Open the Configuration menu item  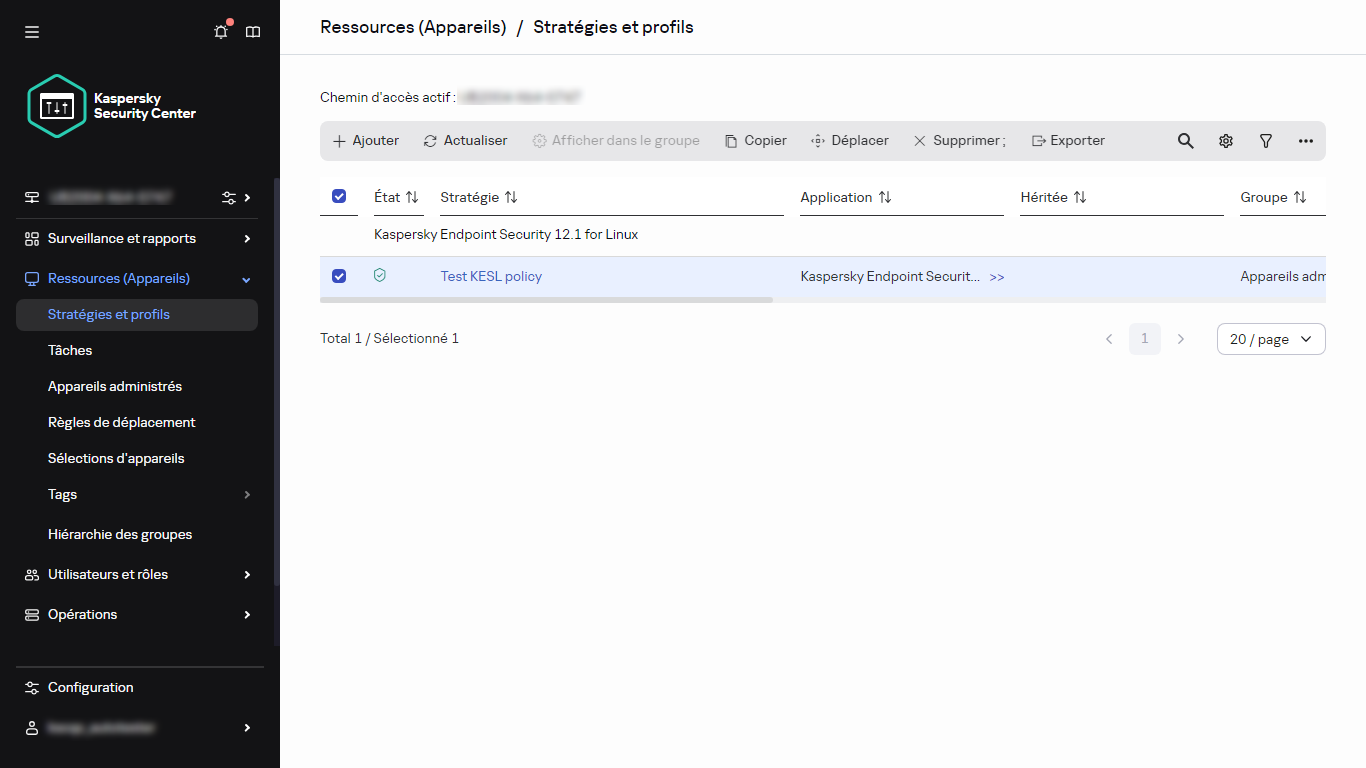pos(90,688)
